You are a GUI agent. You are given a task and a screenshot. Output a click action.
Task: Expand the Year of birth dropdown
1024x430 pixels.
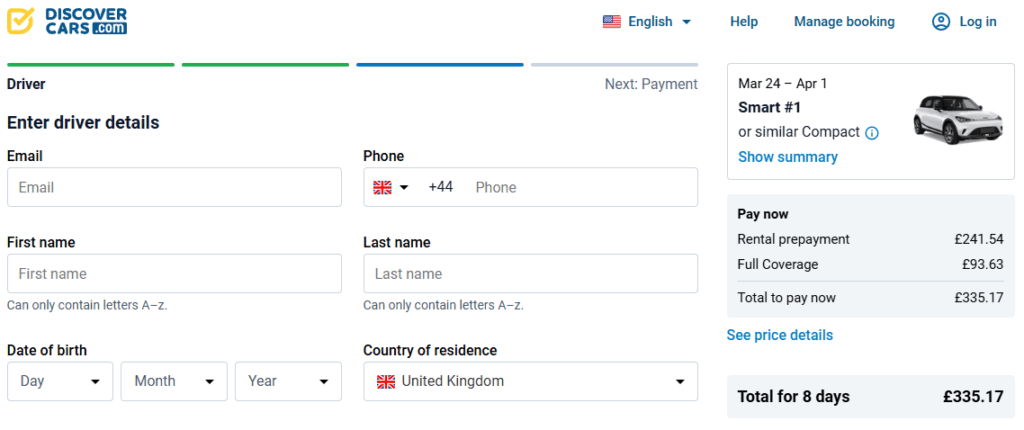tap(289, 381)
